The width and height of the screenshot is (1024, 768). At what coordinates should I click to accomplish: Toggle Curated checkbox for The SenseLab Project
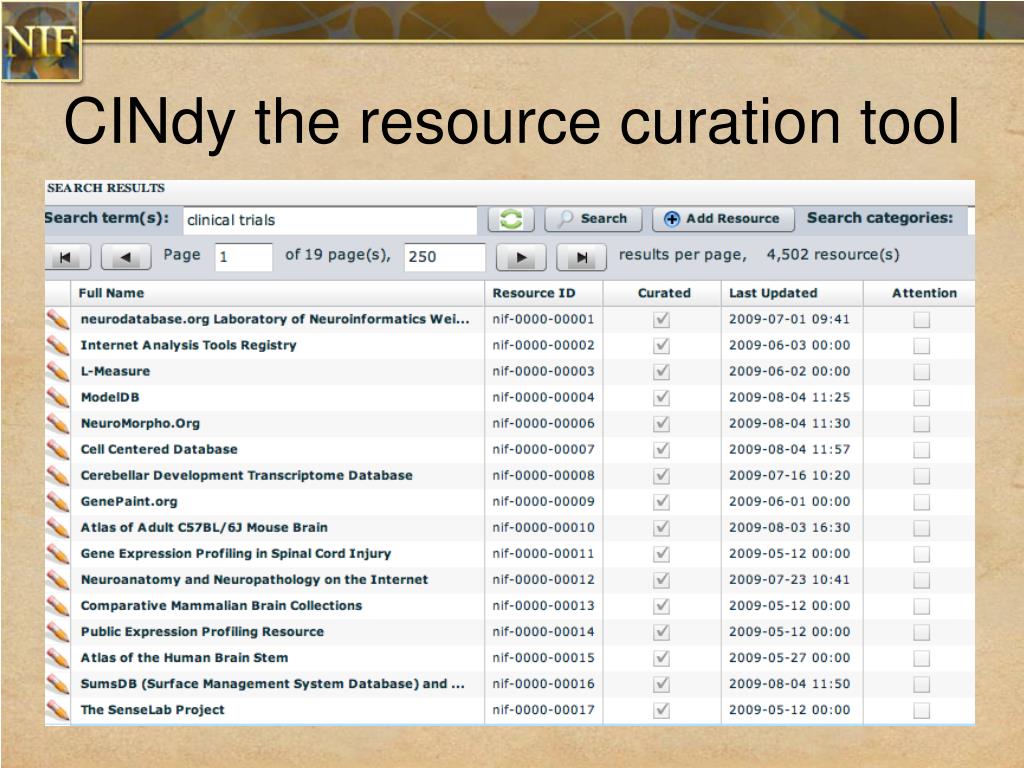pos(662,710)
